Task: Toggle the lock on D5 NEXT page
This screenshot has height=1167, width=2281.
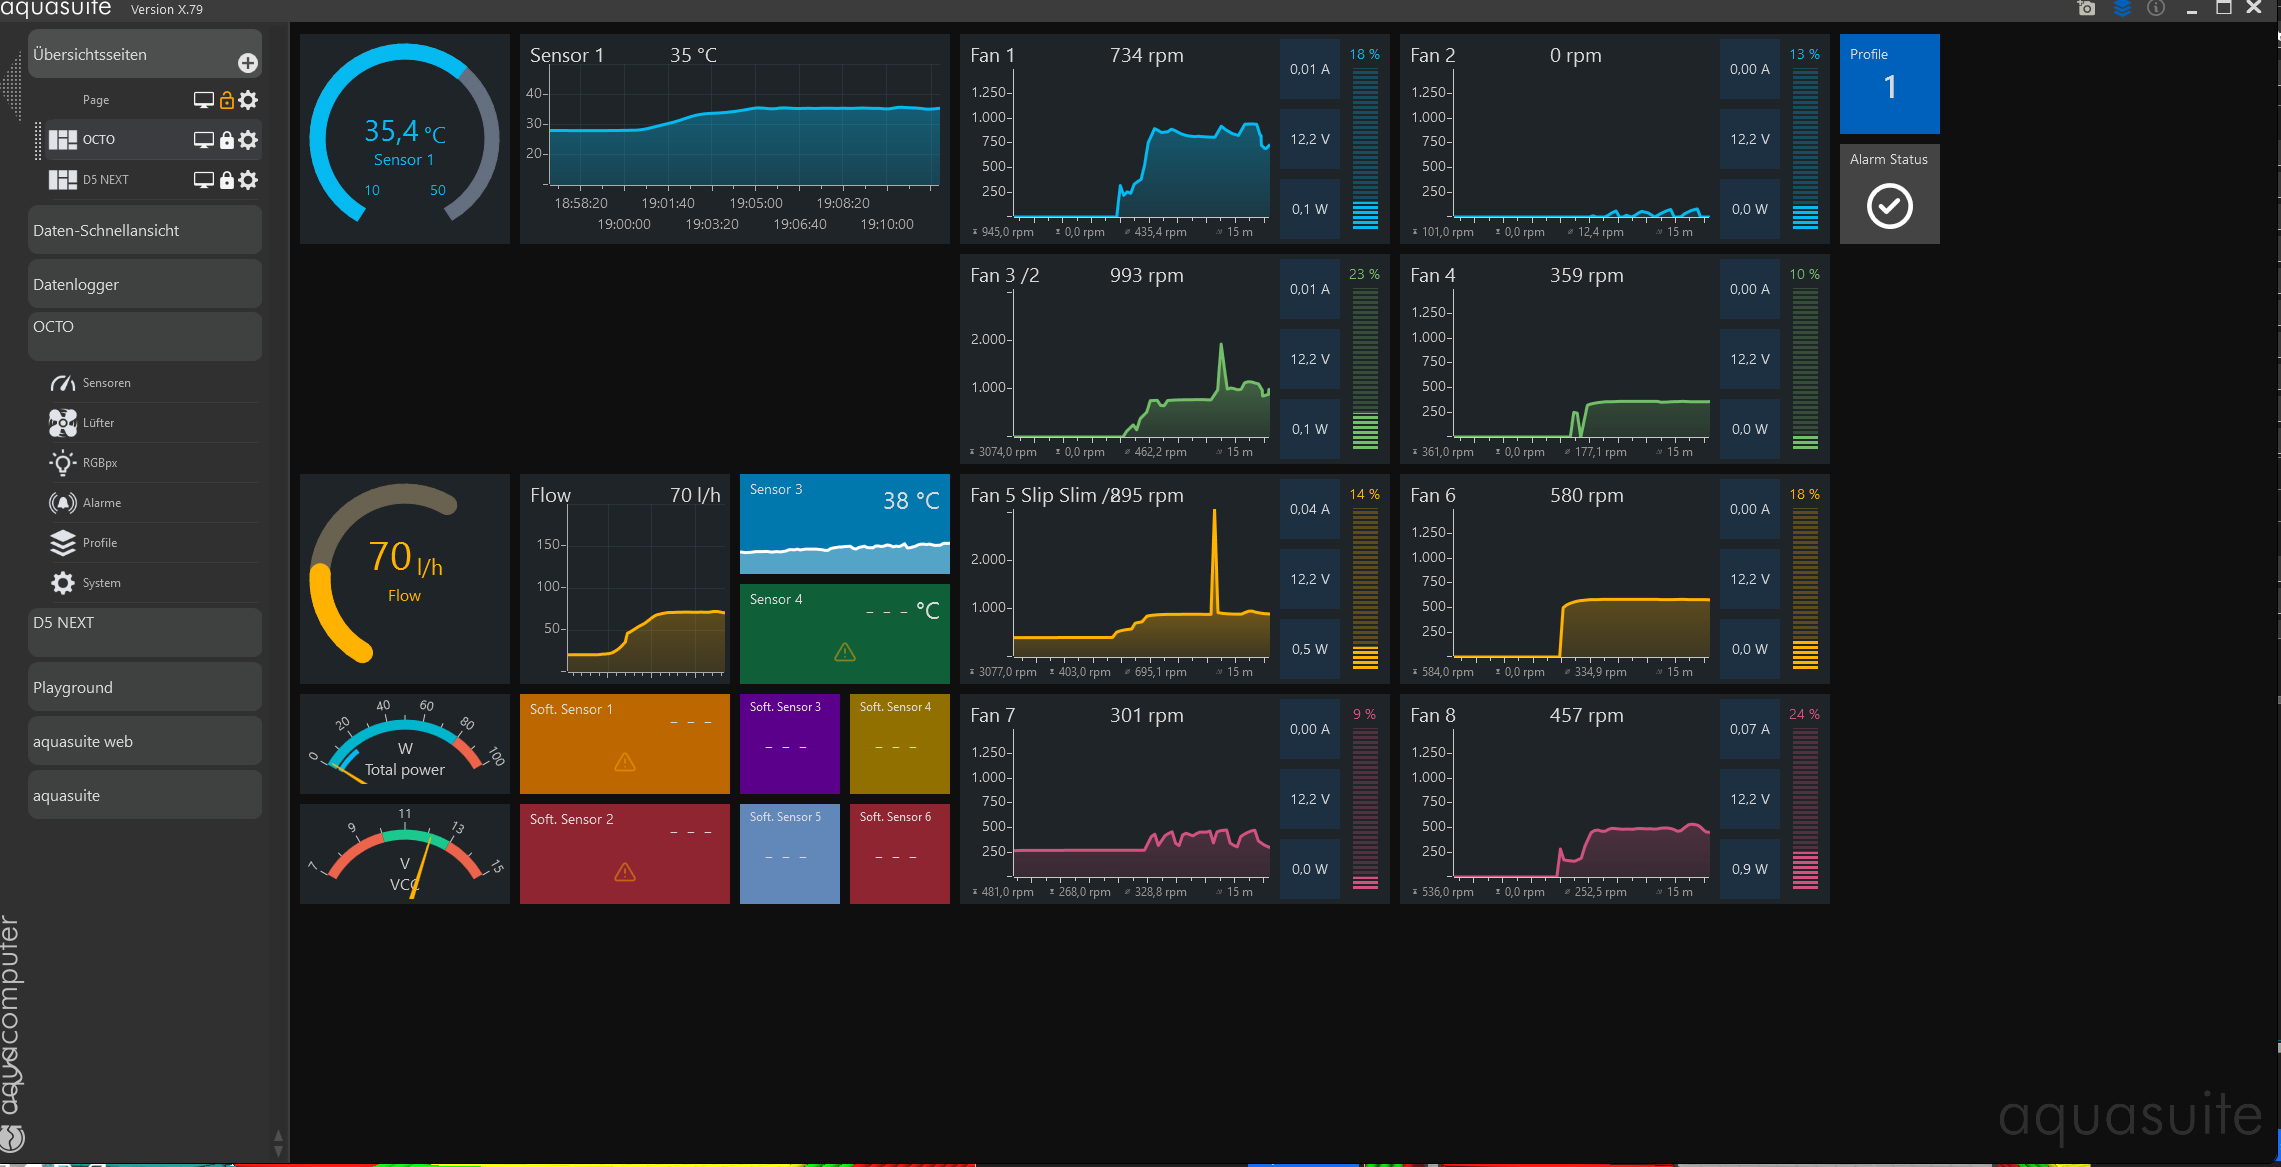Action: coord(227,180)
